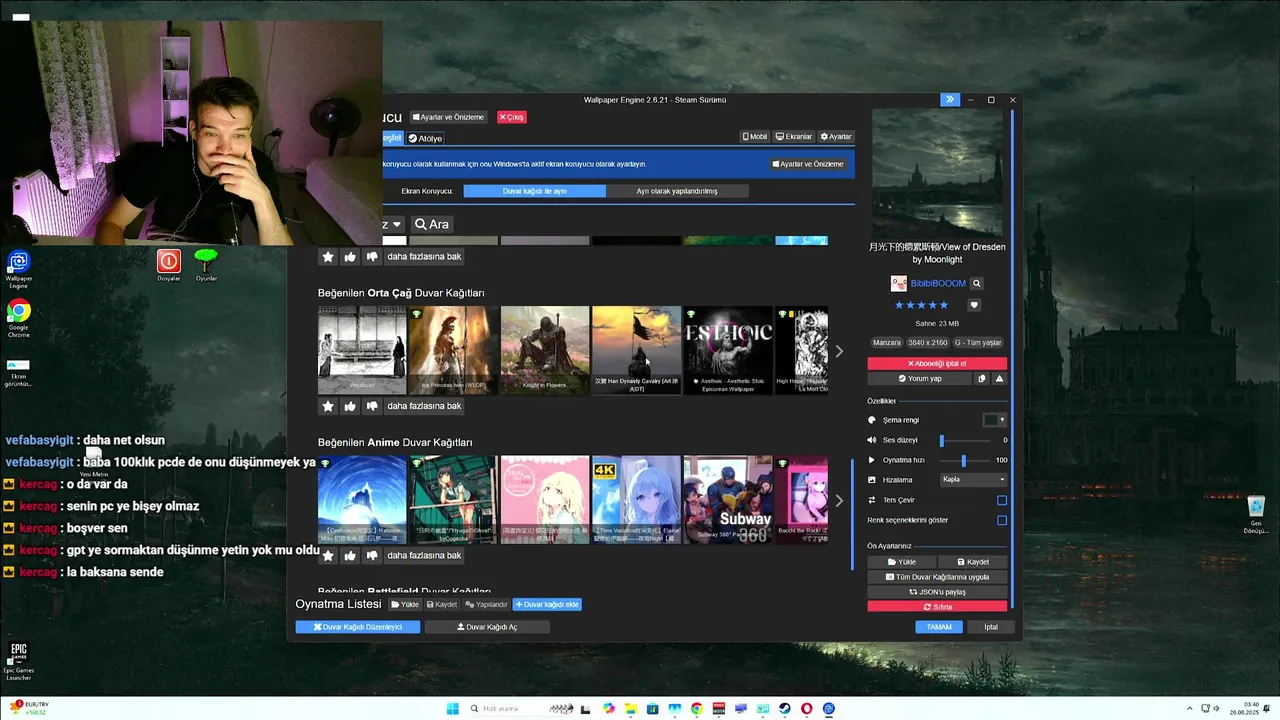Click the Yorum yap button
The width and height of the screenshot is (1280, 720).
point(920,379)
